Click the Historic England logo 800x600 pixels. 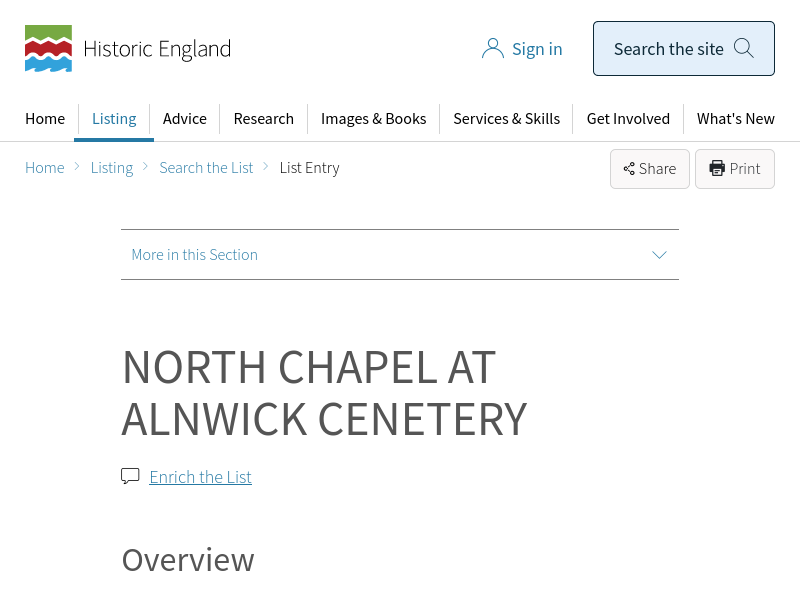coord(127,49)
